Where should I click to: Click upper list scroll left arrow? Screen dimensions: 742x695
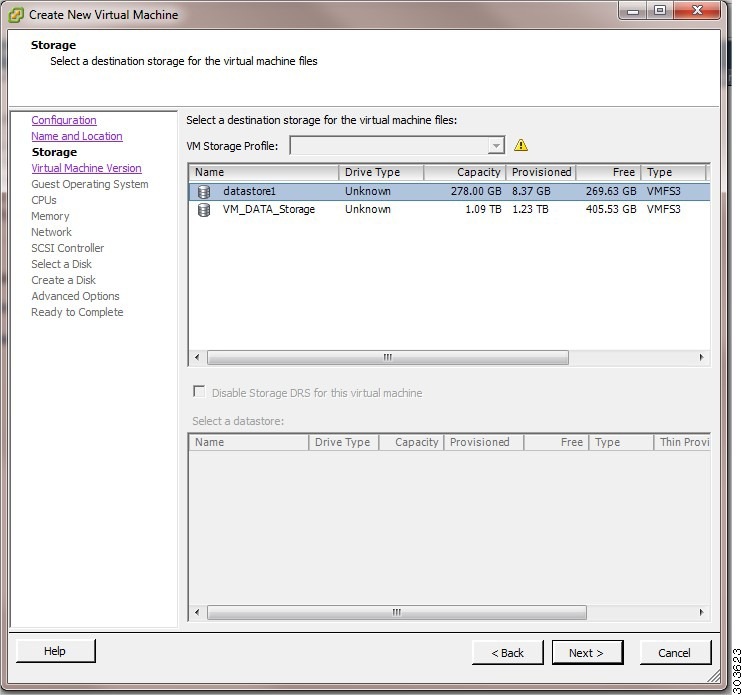197,357
